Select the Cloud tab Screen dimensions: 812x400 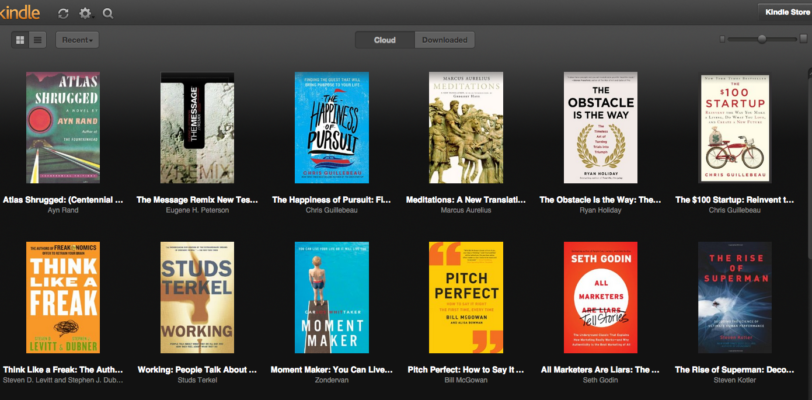pyautogui.click(x=385, y=40)
